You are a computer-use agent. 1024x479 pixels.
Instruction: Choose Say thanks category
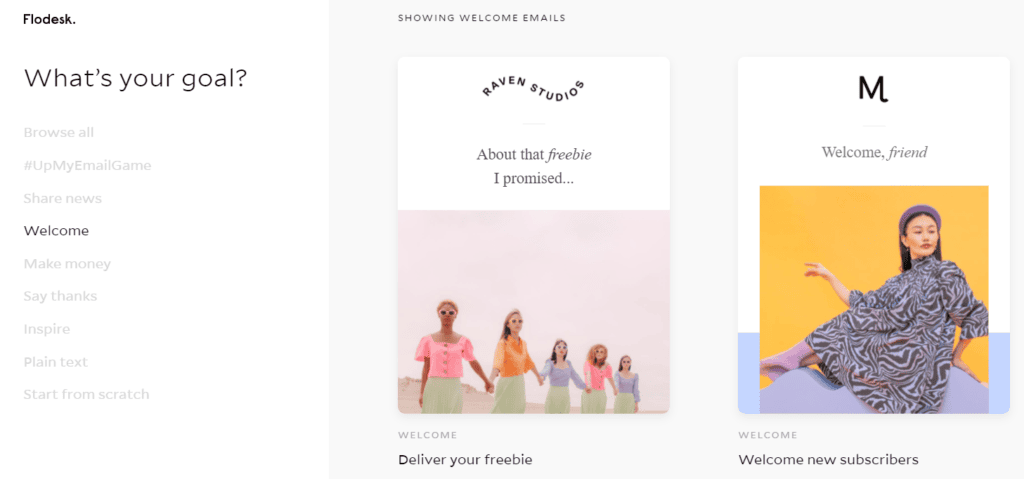point(60,297)
